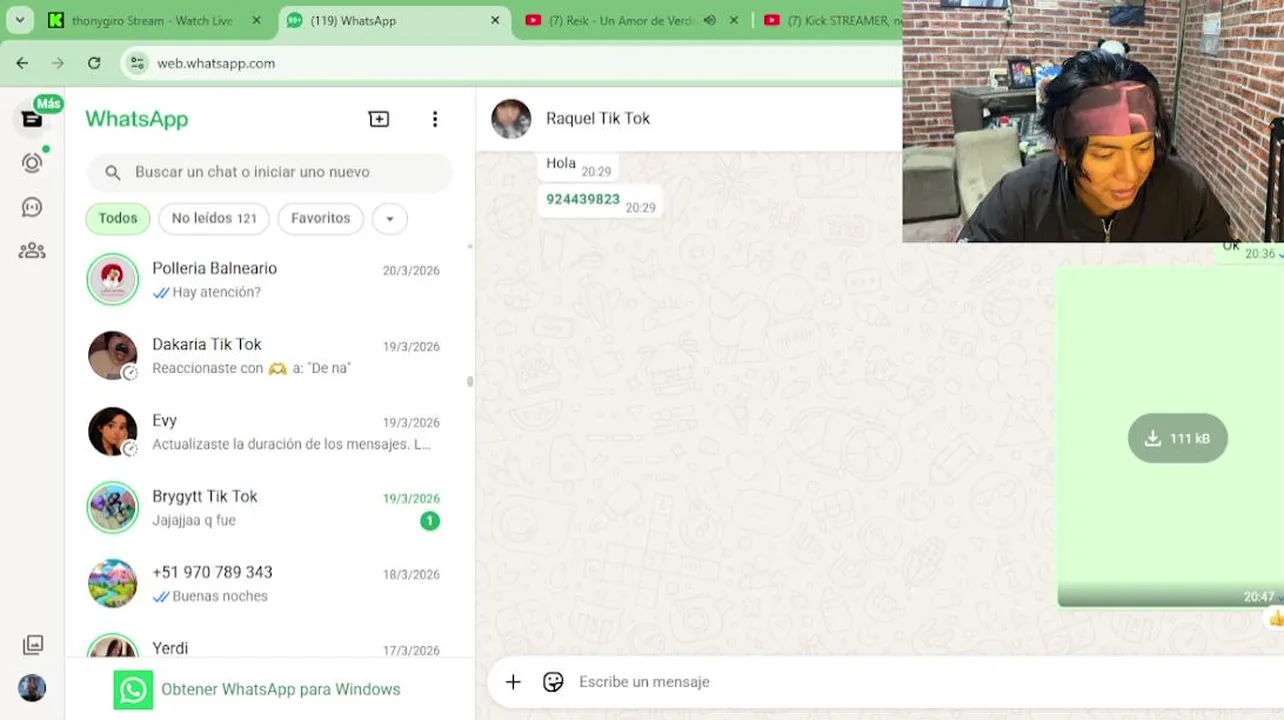This screenshot has height=720, width=1284.
Task: Open own profile picture in sidebar
Action: point(32,688)
